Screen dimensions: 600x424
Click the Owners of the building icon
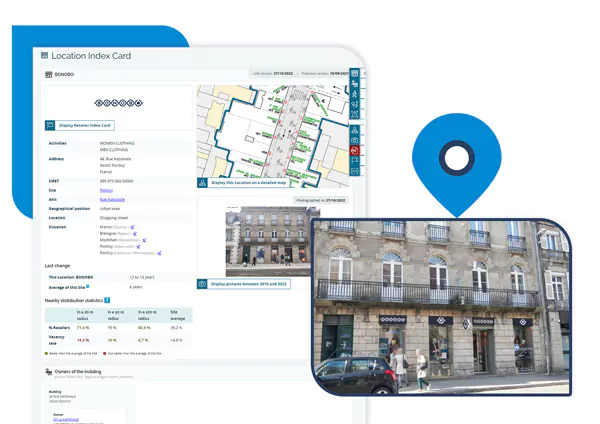(x=48, y=373)
